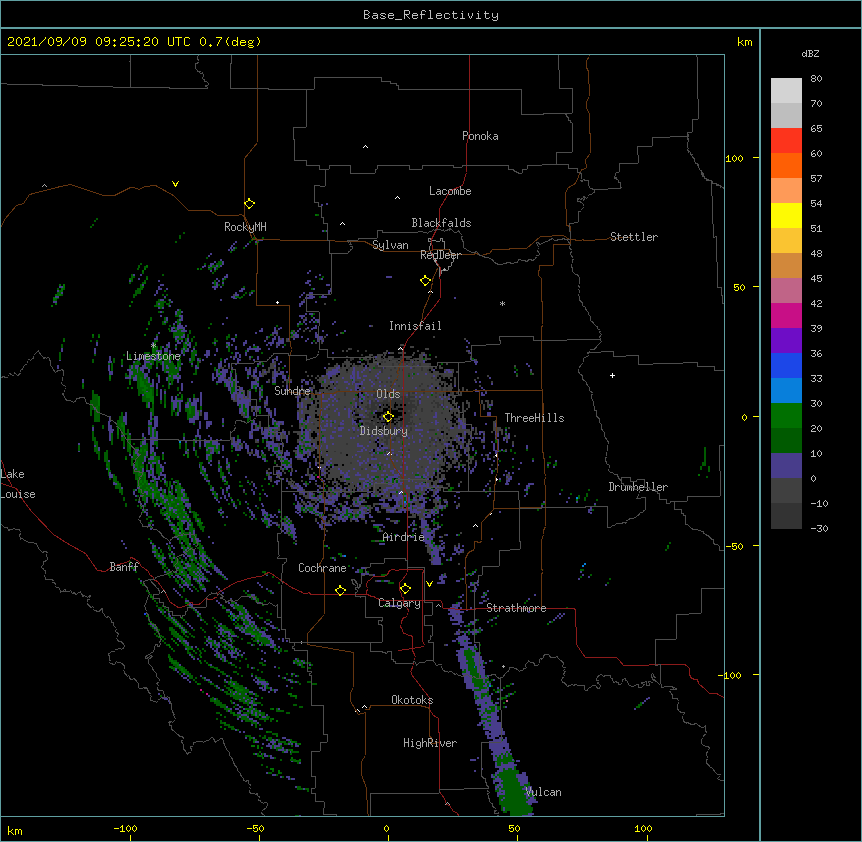Click the Strathmore label
Viewport: 862px width, 842px height.
[516, 608]
